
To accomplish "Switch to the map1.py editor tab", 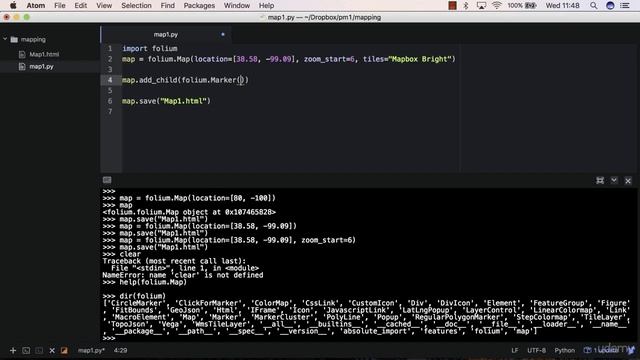I will 166,35.
